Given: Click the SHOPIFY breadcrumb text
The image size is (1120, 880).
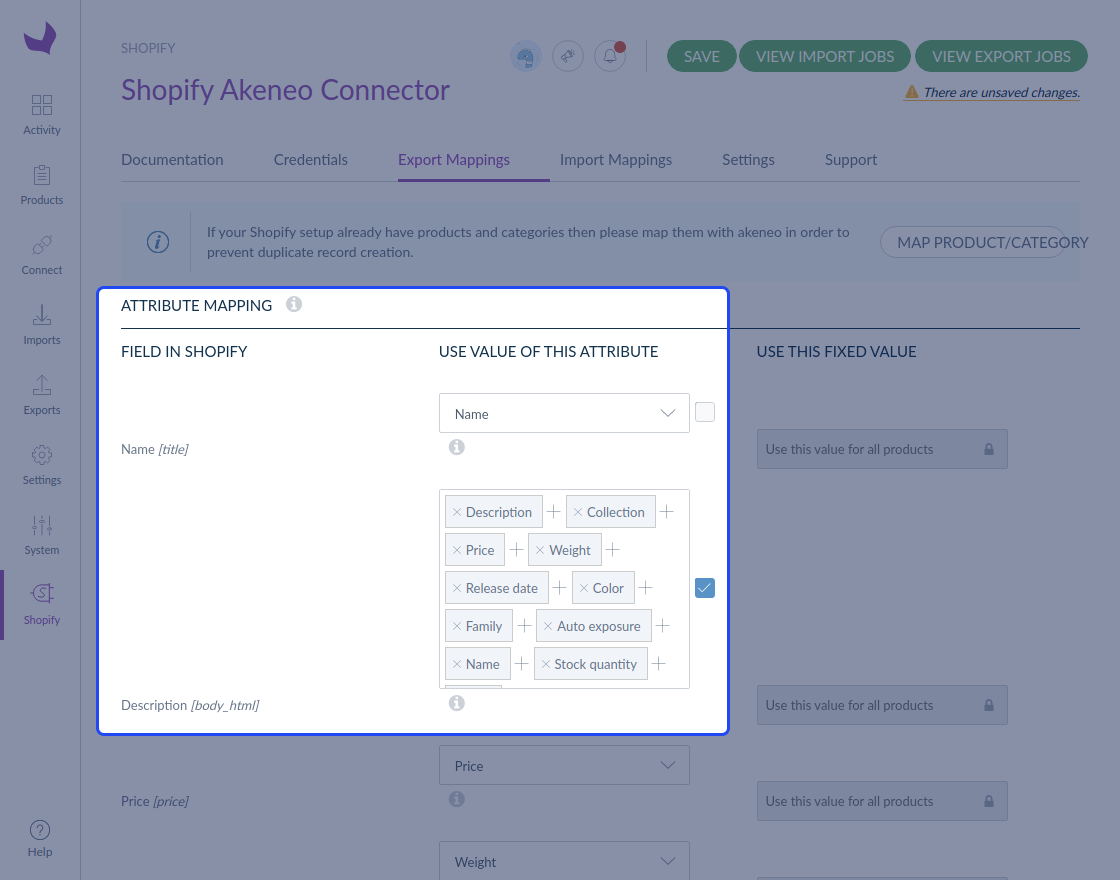Looking at the screenshot, I should tap(148, 48).
